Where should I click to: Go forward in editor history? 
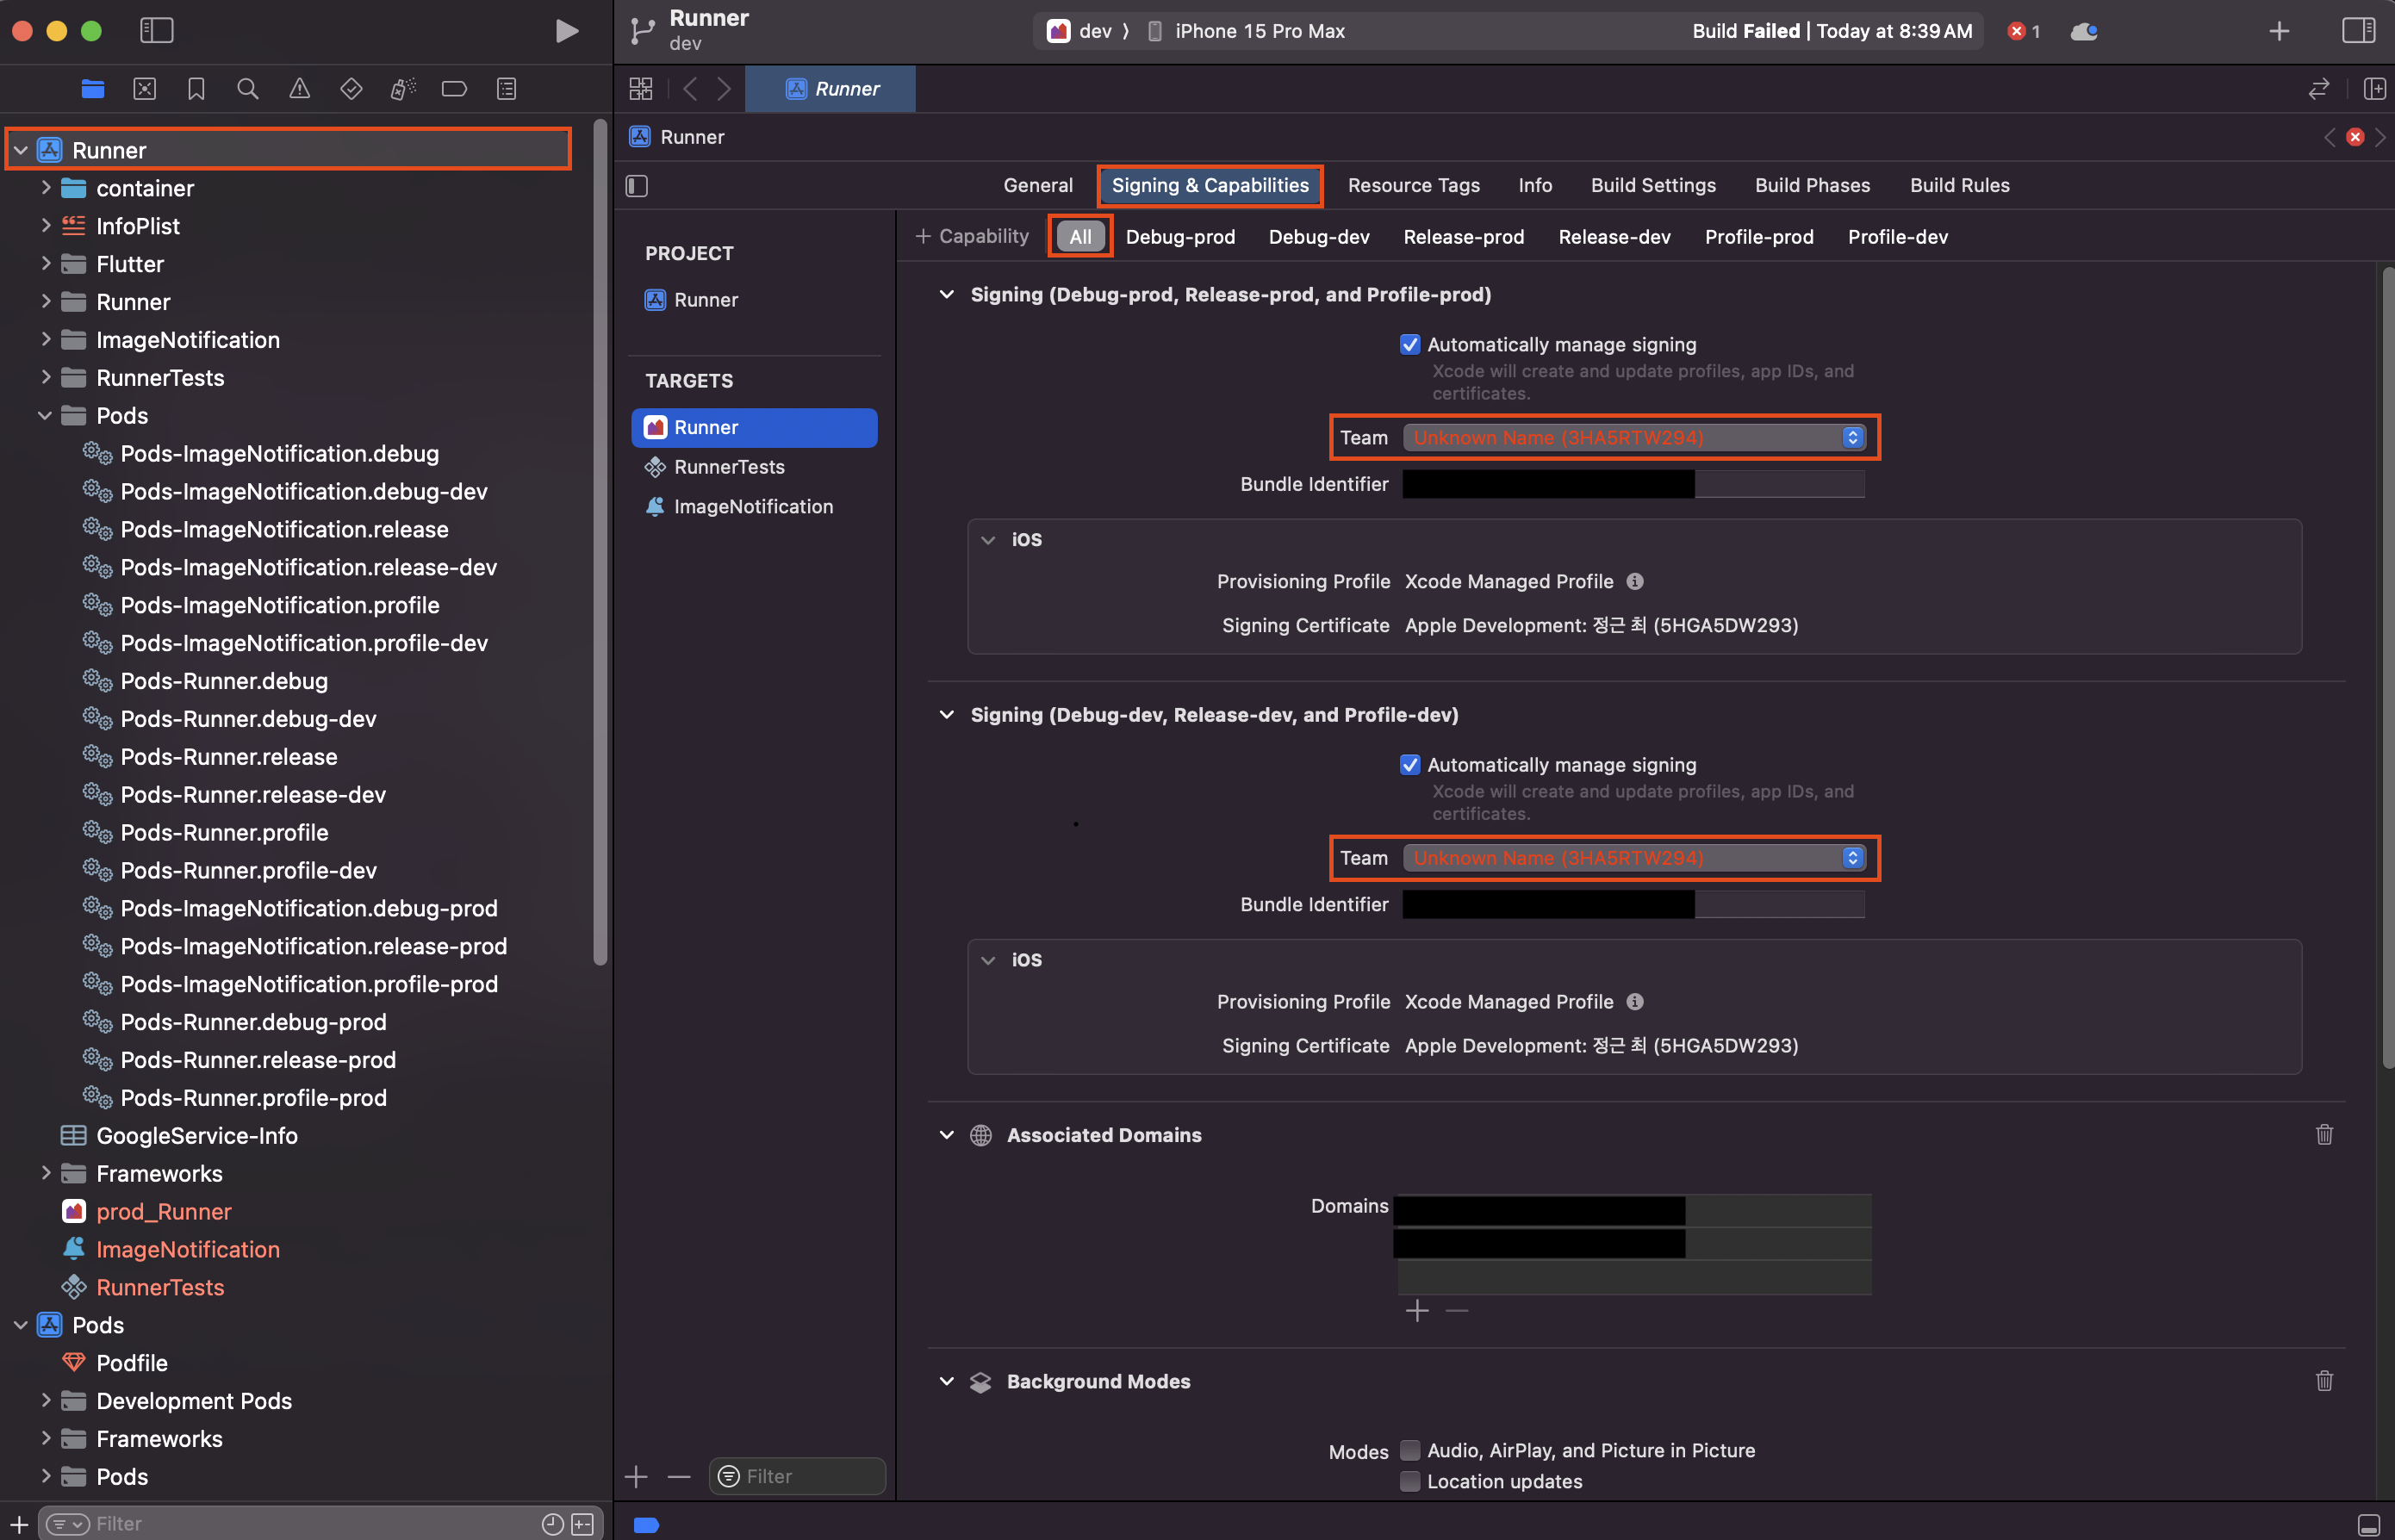click(x=725, y=89)
